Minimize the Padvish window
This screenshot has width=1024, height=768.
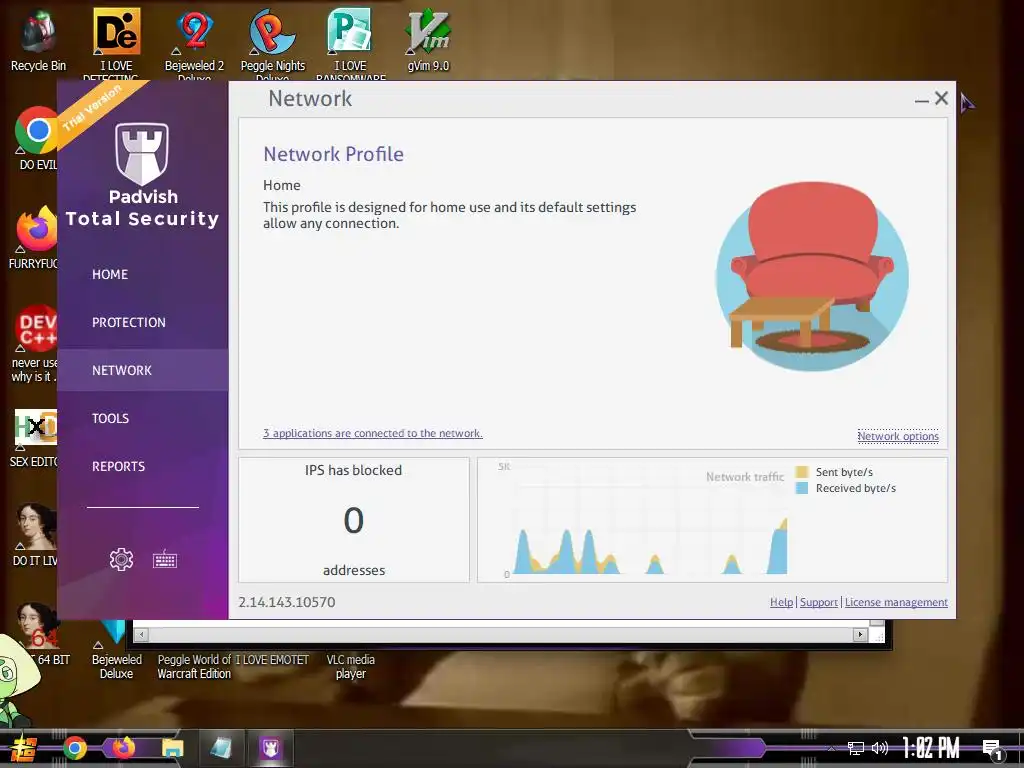point(921,99)
